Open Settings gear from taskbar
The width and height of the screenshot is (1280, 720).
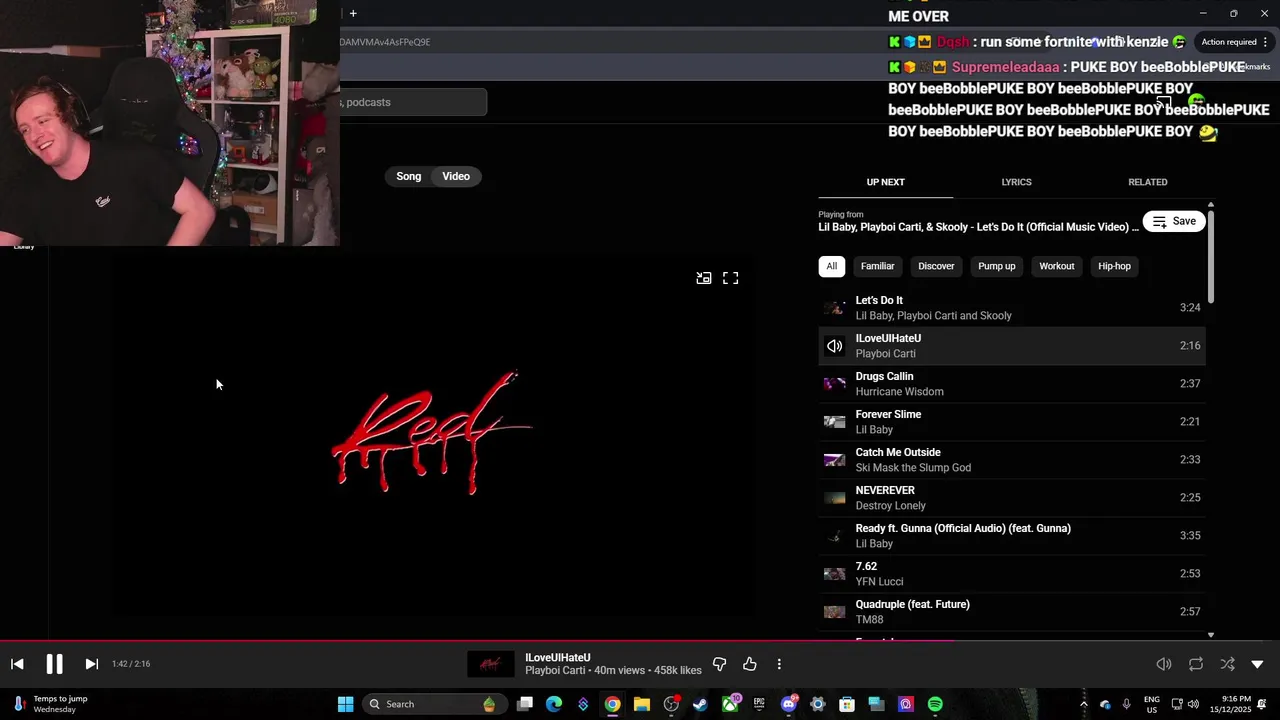coord(818,704)
